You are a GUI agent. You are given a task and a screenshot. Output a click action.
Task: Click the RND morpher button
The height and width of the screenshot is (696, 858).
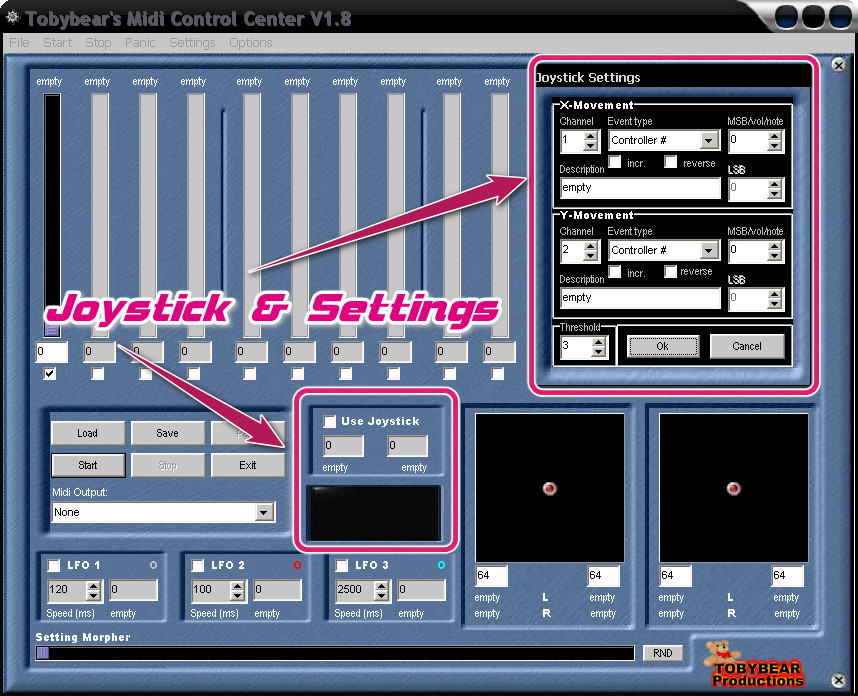tap(663, 653)
